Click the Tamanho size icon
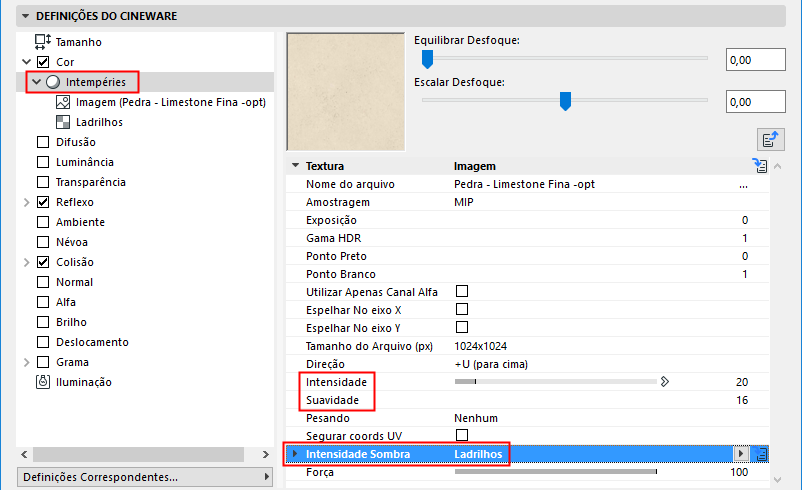This screenshot has width=802, height=490. coord(42,41)
